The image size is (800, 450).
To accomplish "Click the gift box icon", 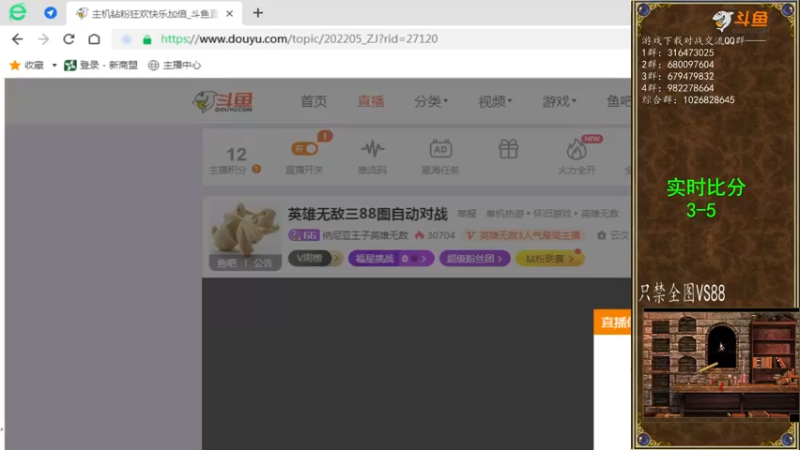I will [508, 149].
